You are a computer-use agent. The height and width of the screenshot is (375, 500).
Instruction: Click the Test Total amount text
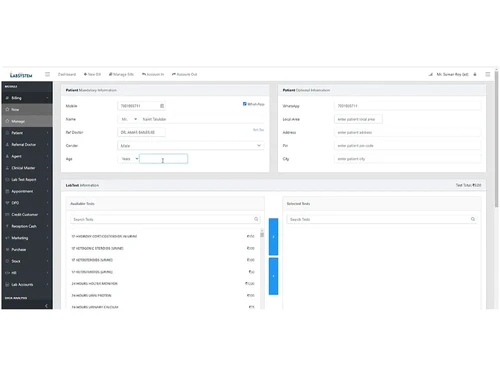click(468, 185)
